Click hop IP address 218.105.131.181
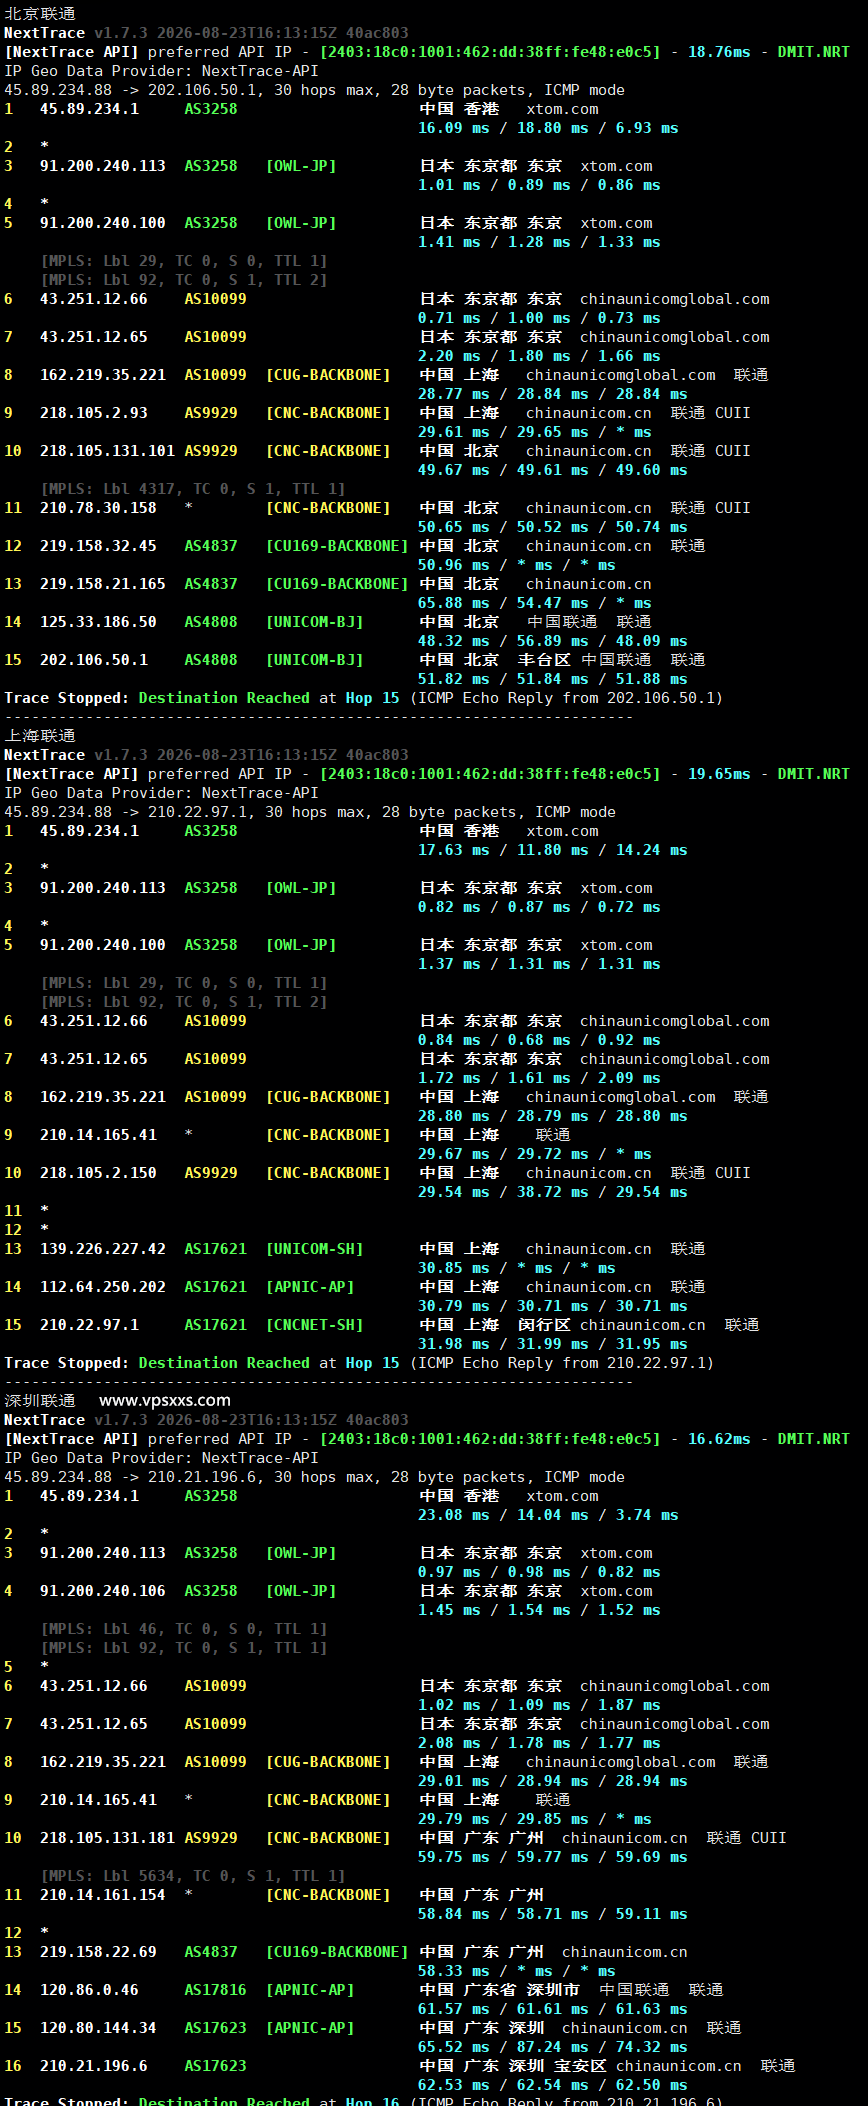Screen dimensions: 868x2106 click(x=107, y=1838)
